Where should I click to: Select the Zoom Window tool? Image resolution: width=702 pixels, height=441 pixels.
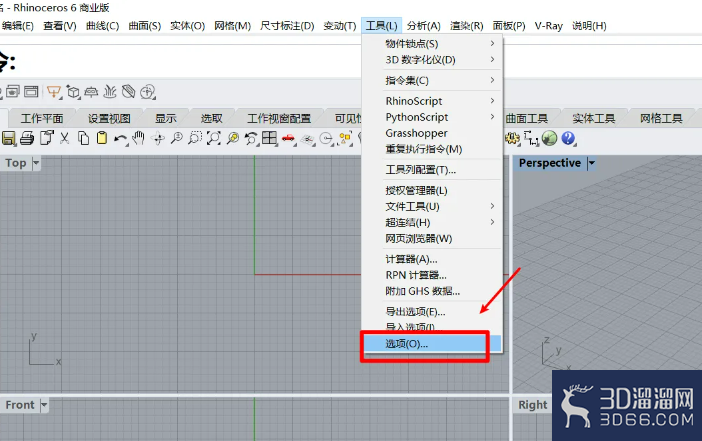pyautogui.click(x=195, y=138)
